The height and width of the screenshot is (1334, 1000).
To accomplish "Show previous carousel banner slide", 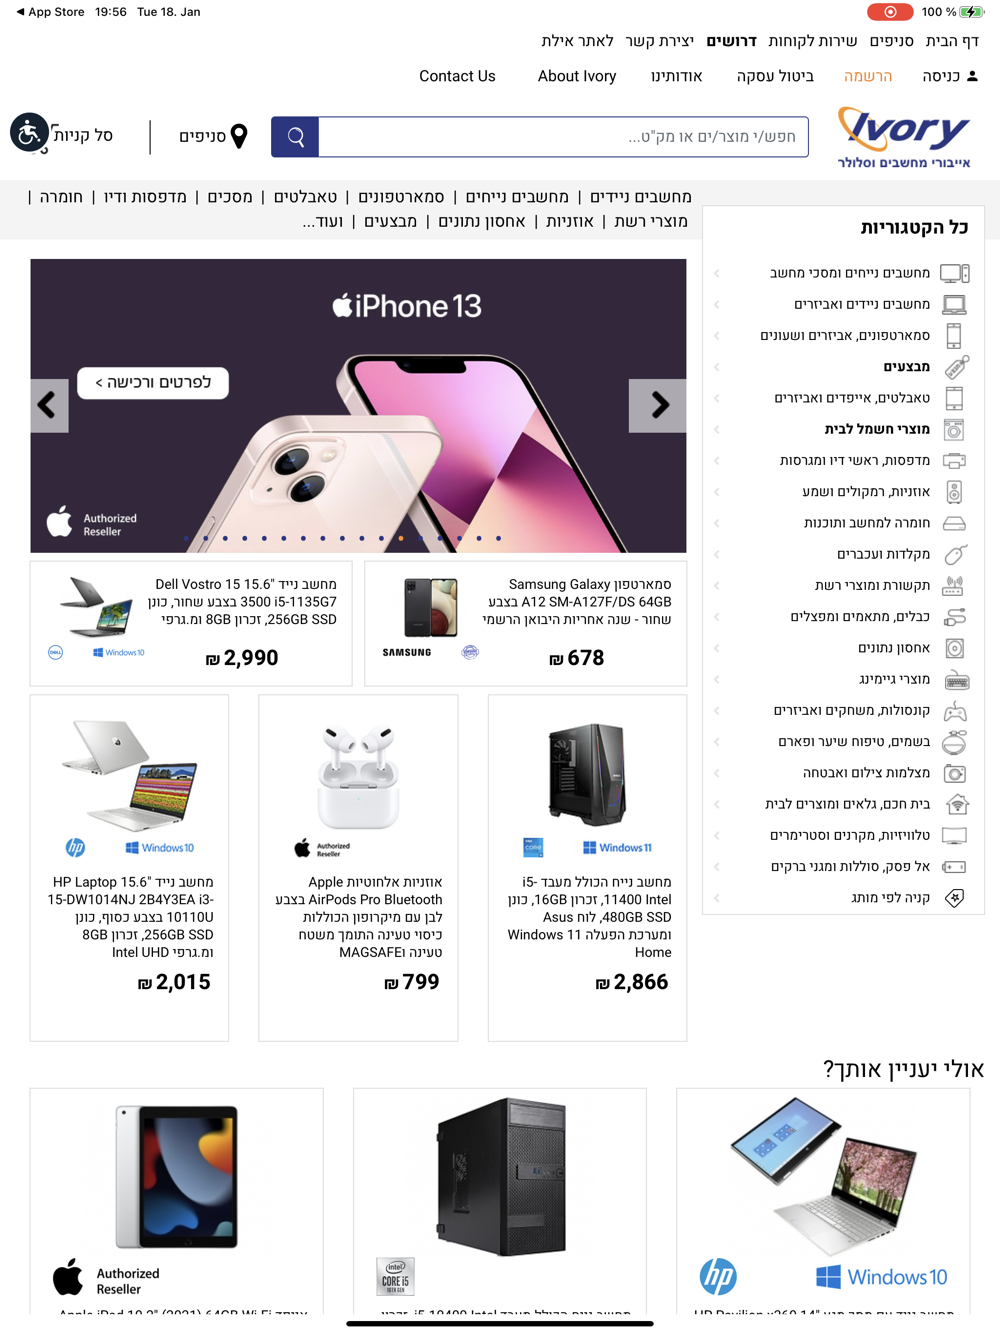I will pyautogui.click(x=49, y=405).
